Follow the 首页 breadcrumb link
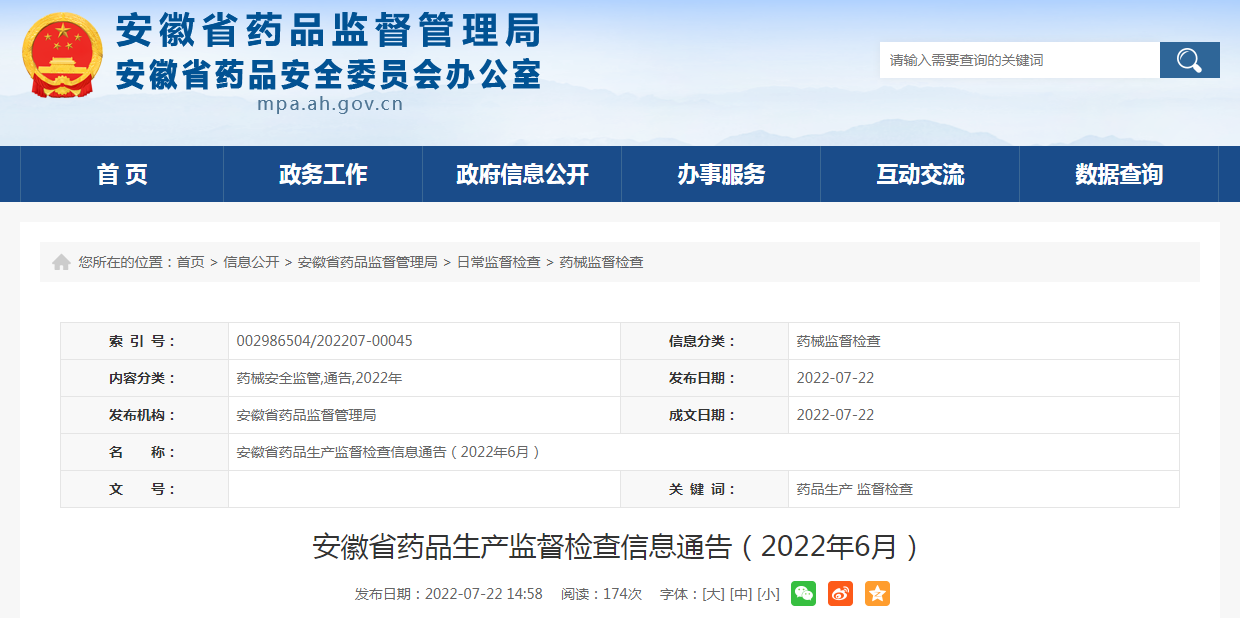 pyautogui.click(x=190, y=262)
